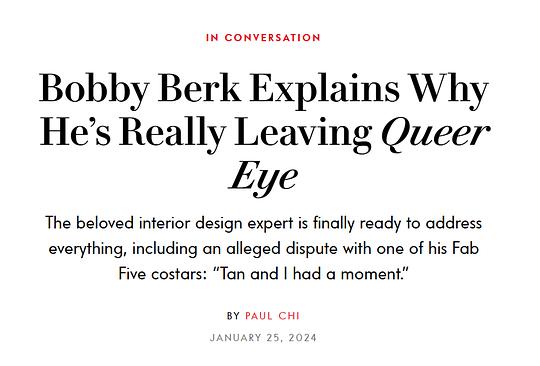Click the BY label before author name

point(233,316)
